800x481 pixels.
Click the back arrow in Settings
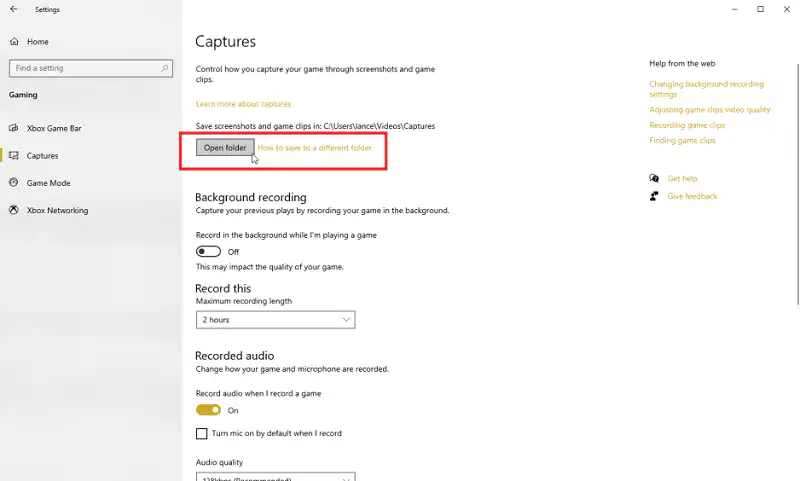[13, 9]
